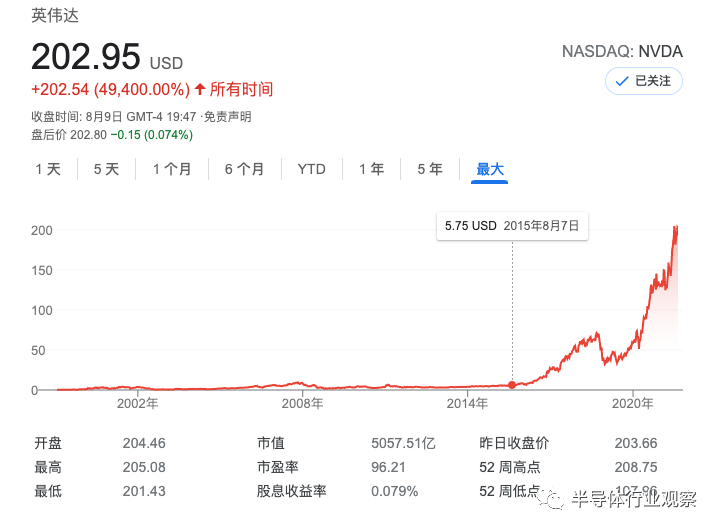The width and height of the screenshot is (720, 531).
Task: Click the 2008年 axis label
Action: (303, 404)
